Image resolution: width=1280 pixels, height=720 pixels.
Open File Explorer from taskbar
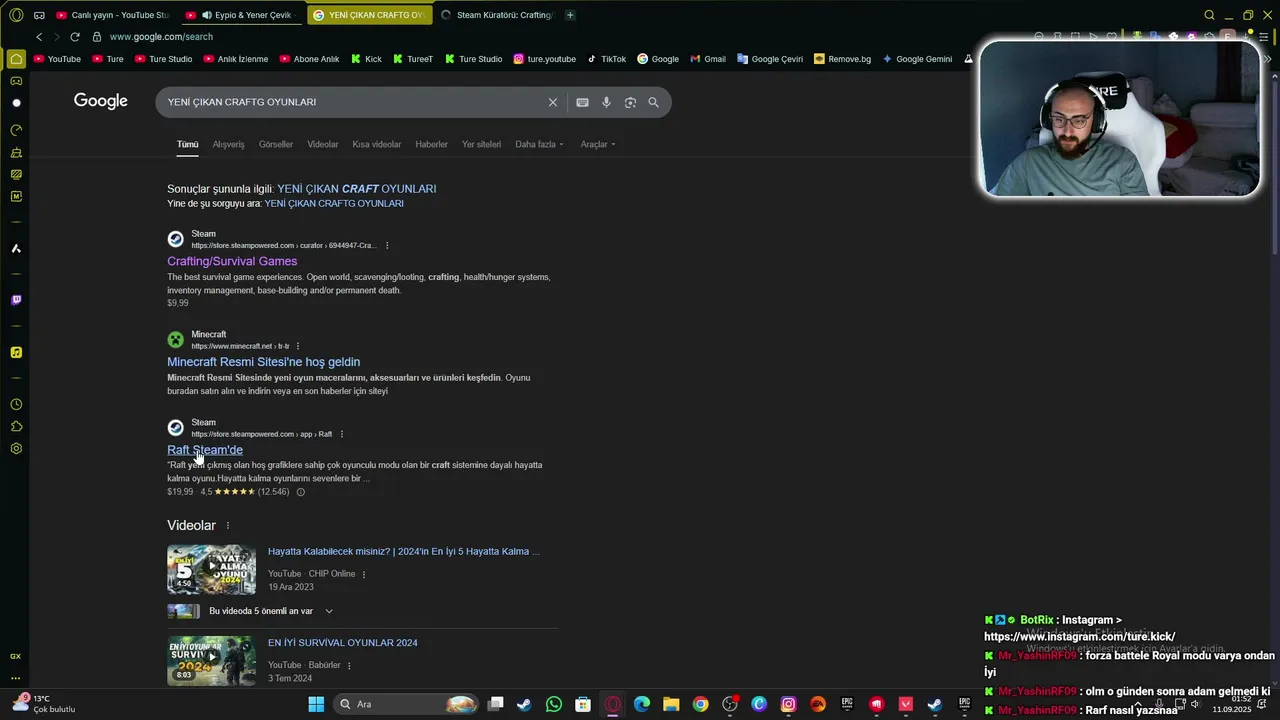pos(671,704)
